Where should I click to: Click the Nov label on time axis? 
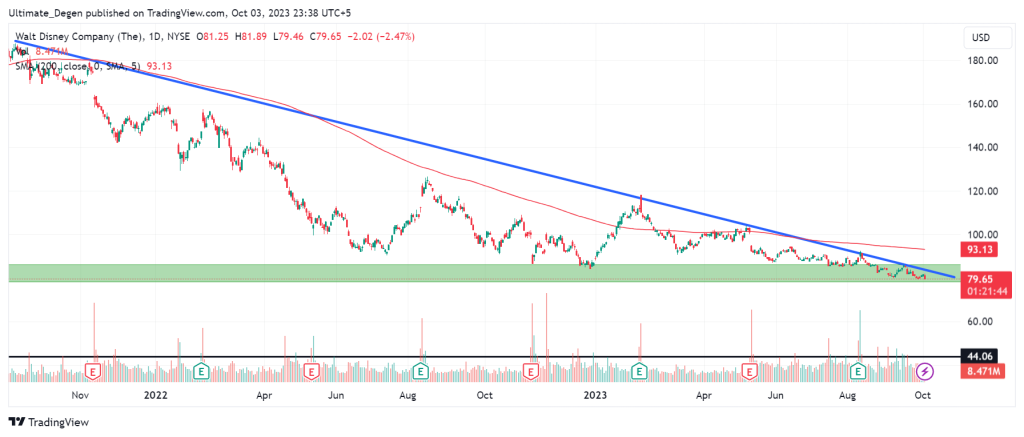point(80,395)
